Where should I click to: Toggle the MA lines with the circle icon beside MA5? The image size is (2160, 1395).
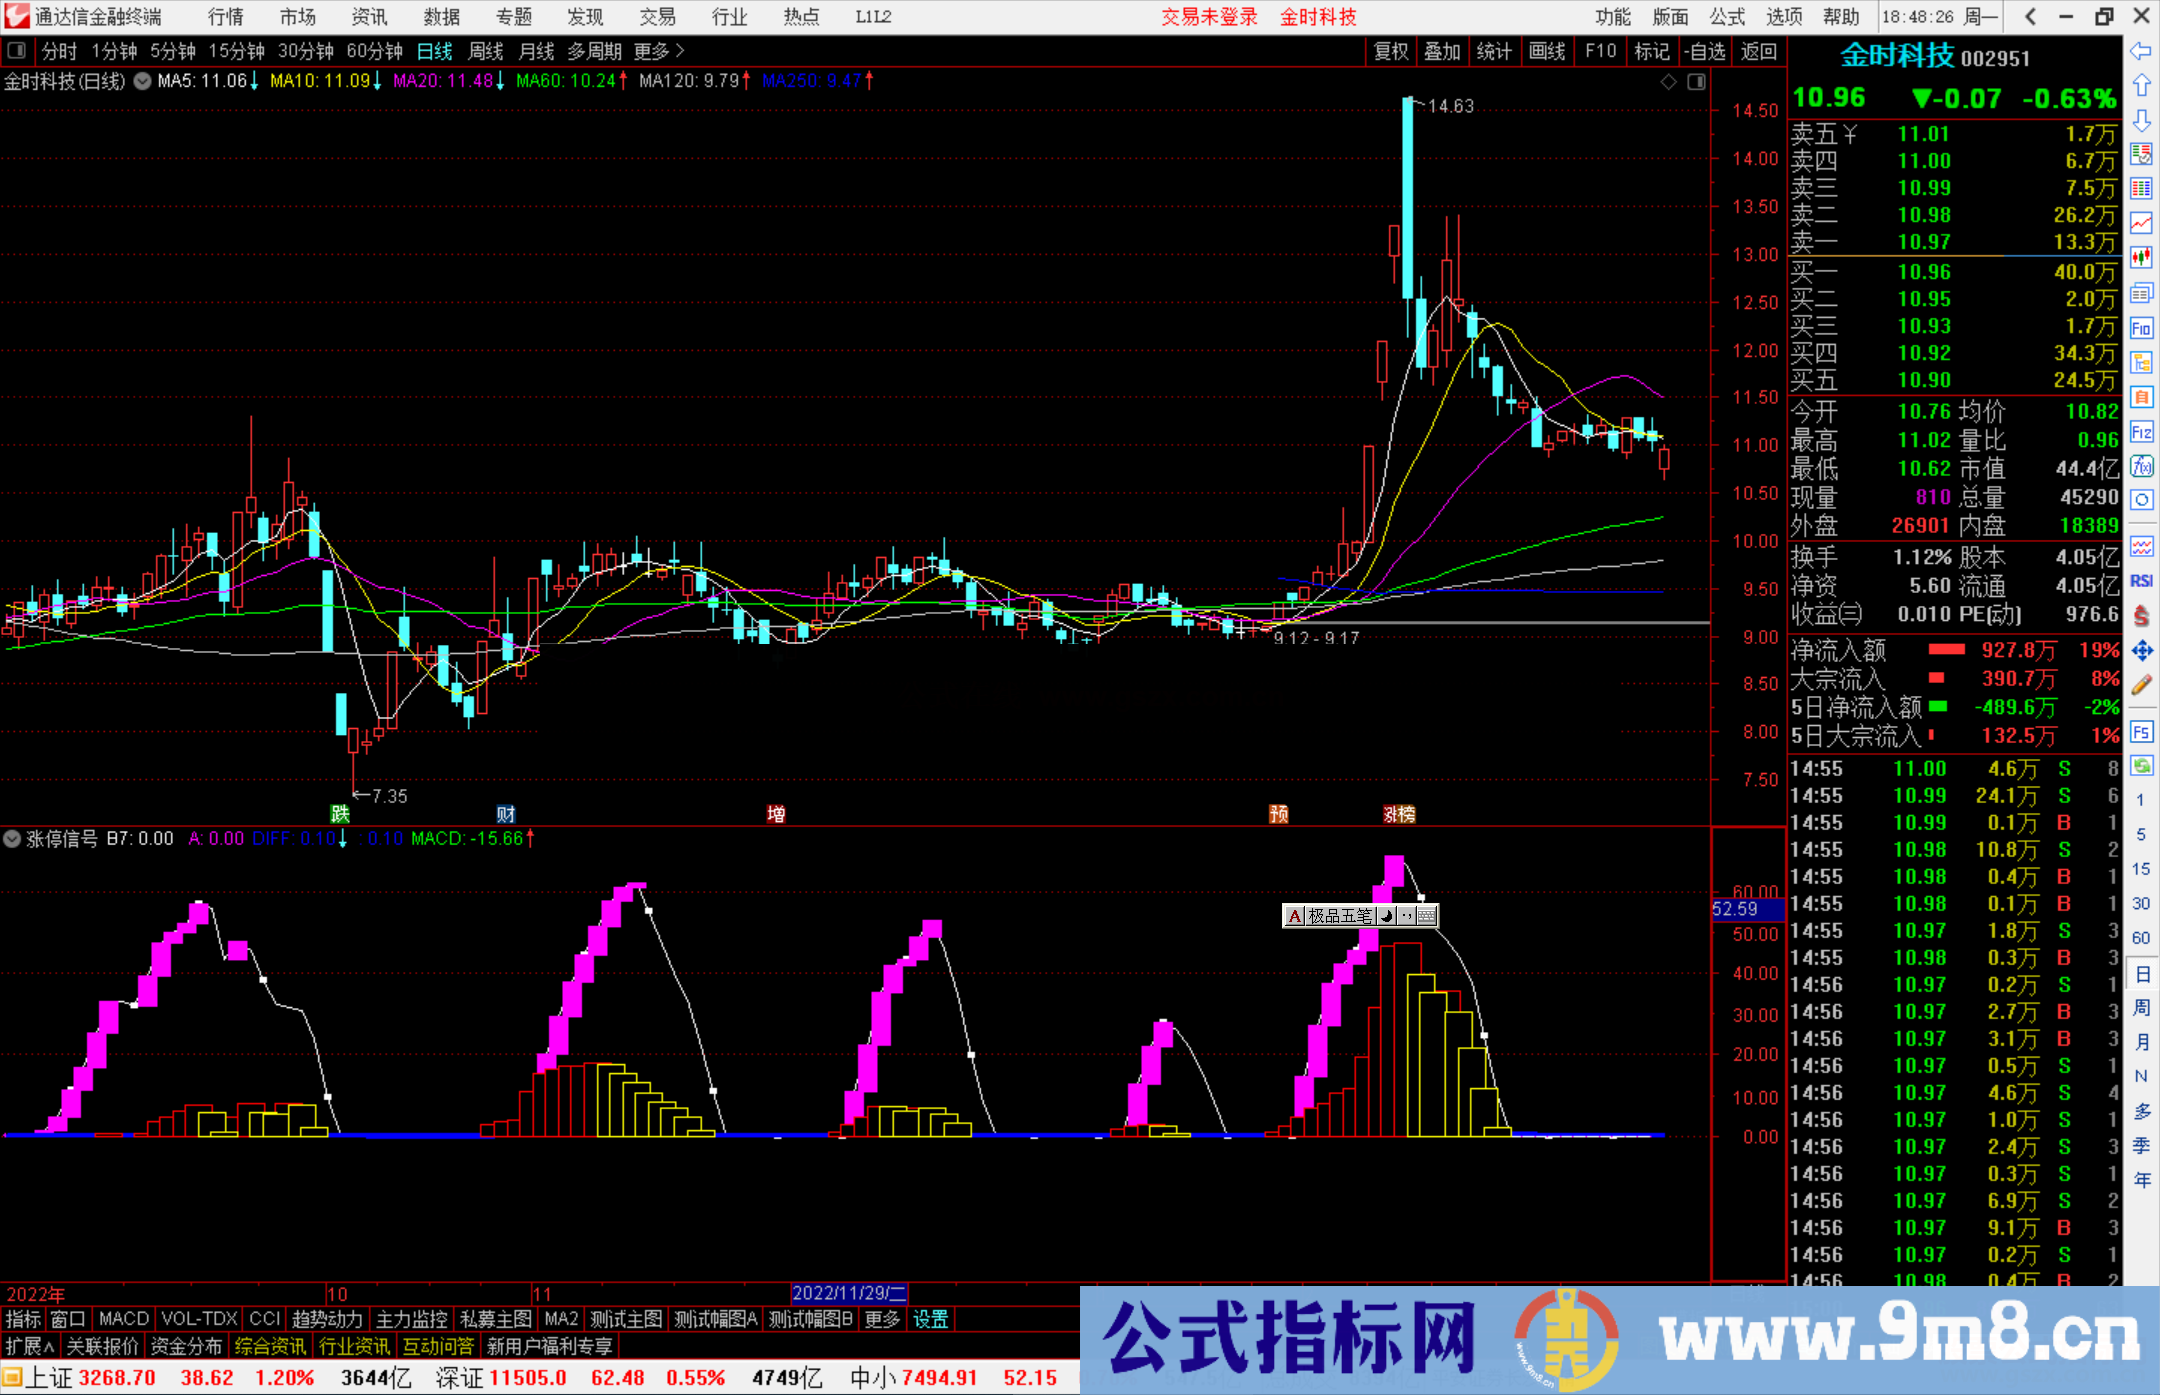[x=141, y=82]
